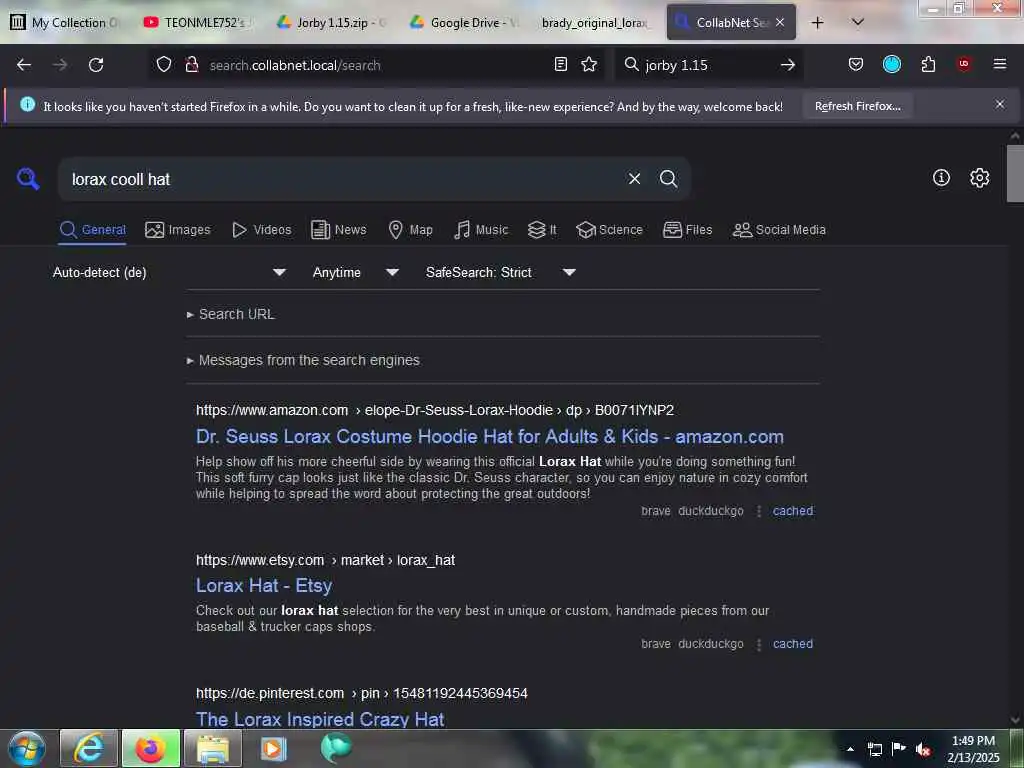The width and height of the screenshot is (1024, 768).
Task: Click the Refresh Firefox button
Action: click(857, 106)
